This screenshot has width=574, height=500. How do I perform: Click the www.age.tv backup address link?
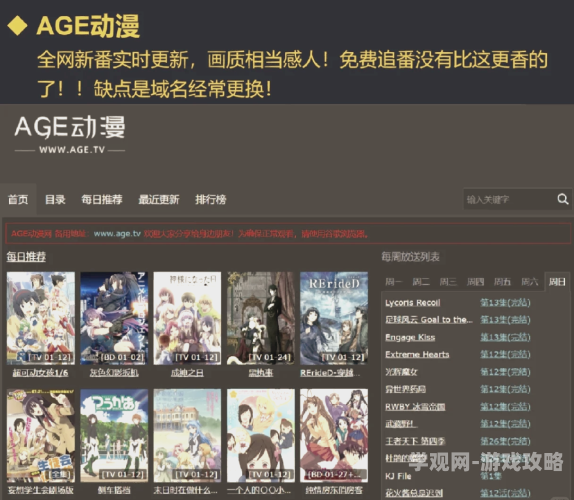117,234
